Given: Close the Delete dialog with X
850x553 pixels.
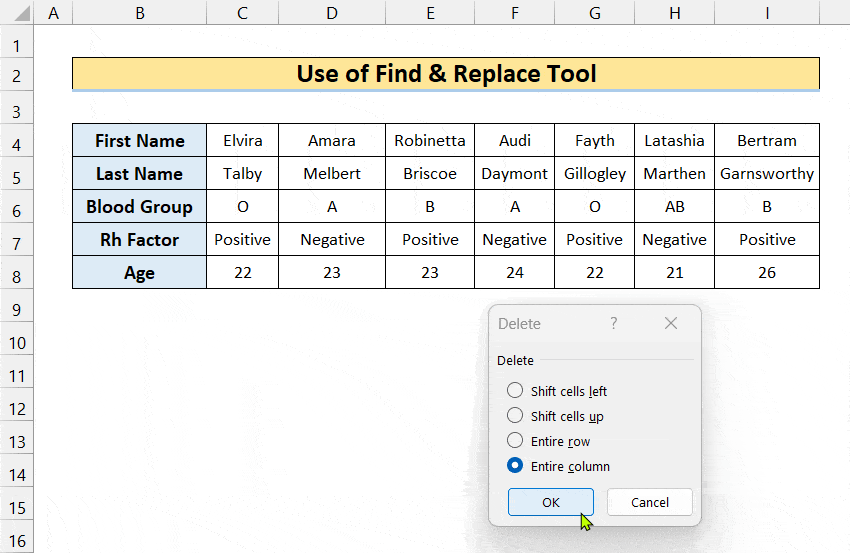Looking at the screenshot, I should [671, 324].
